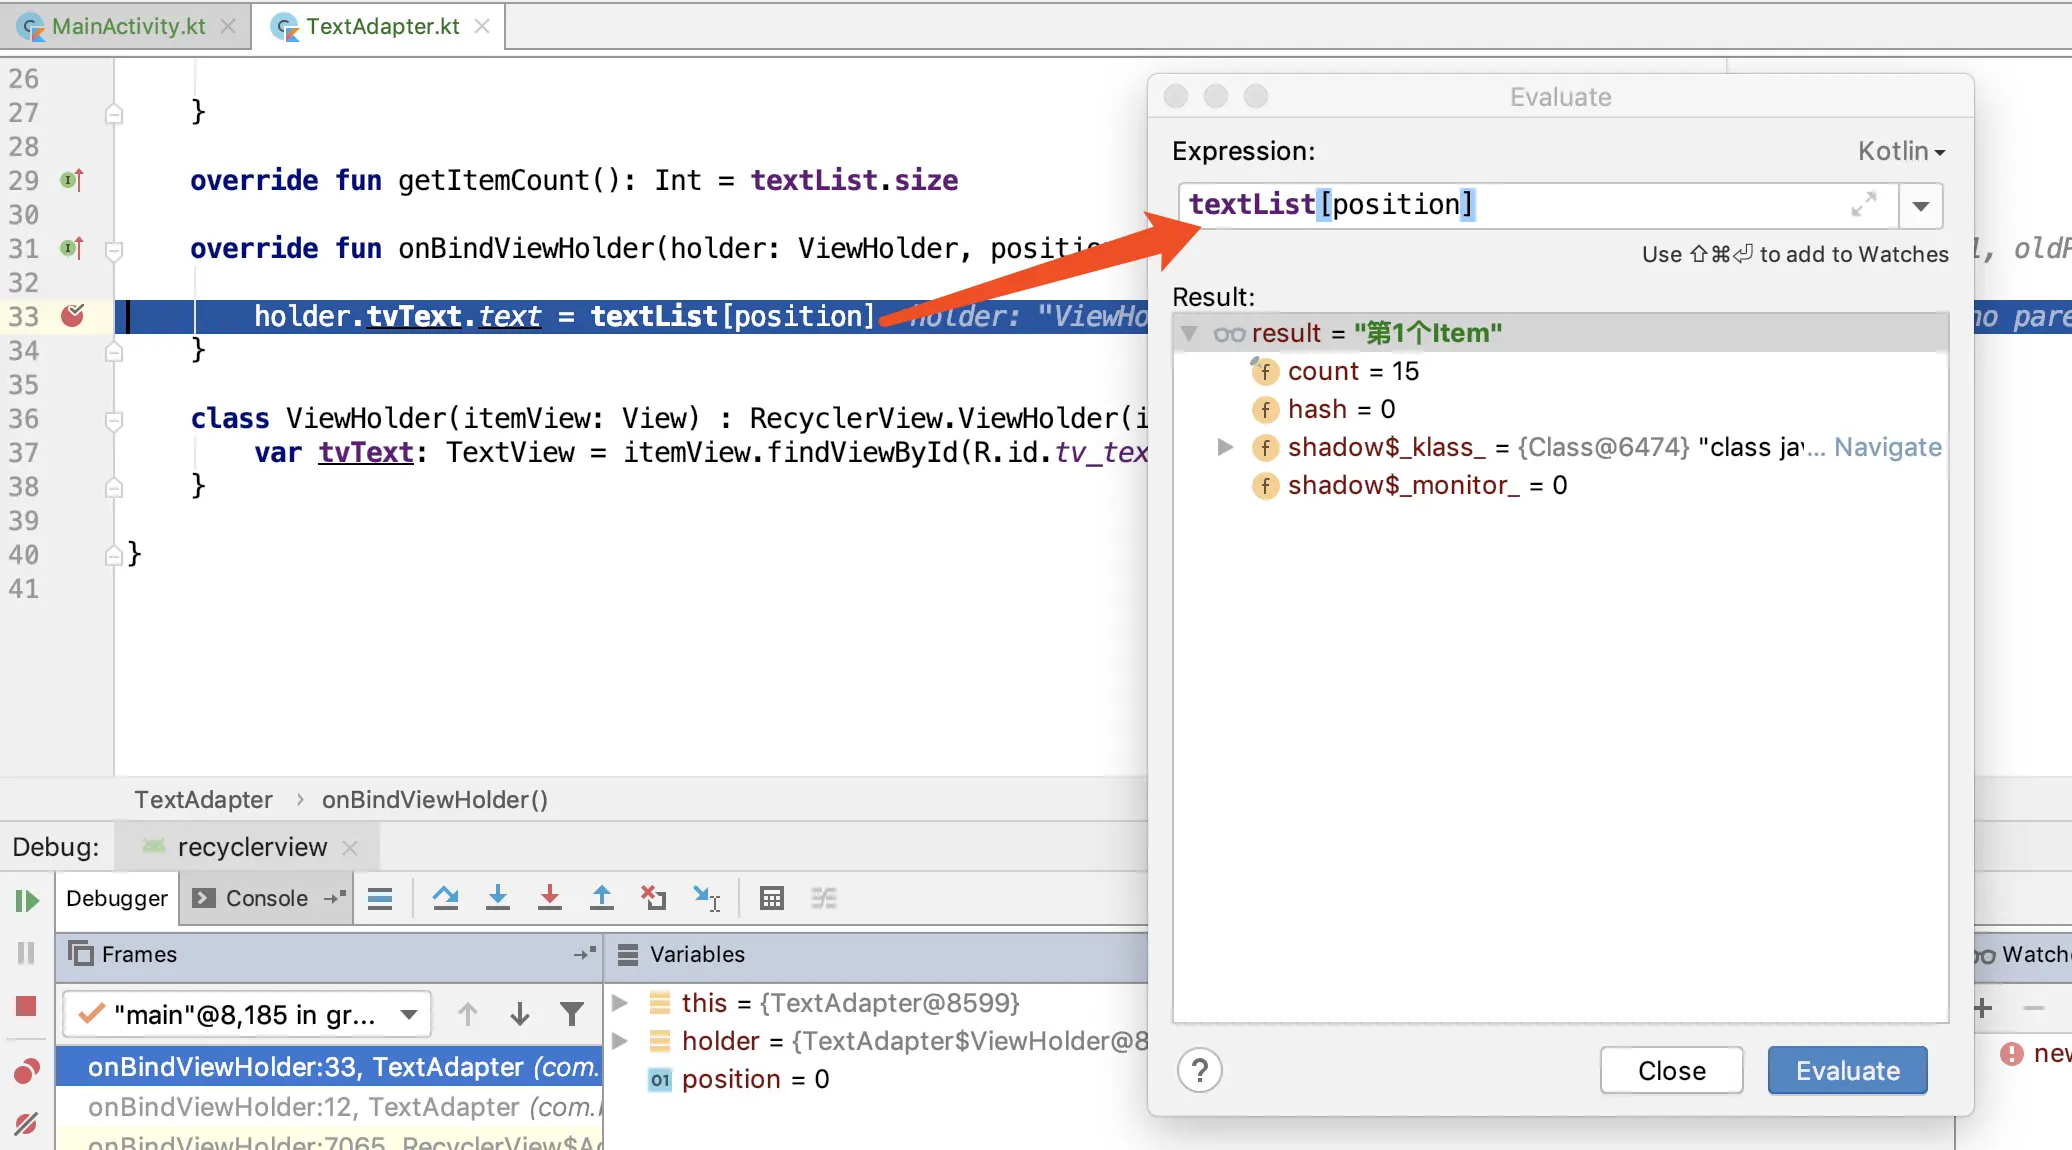
Task: Expand holder variable
Action: [x=620, y=1041]
